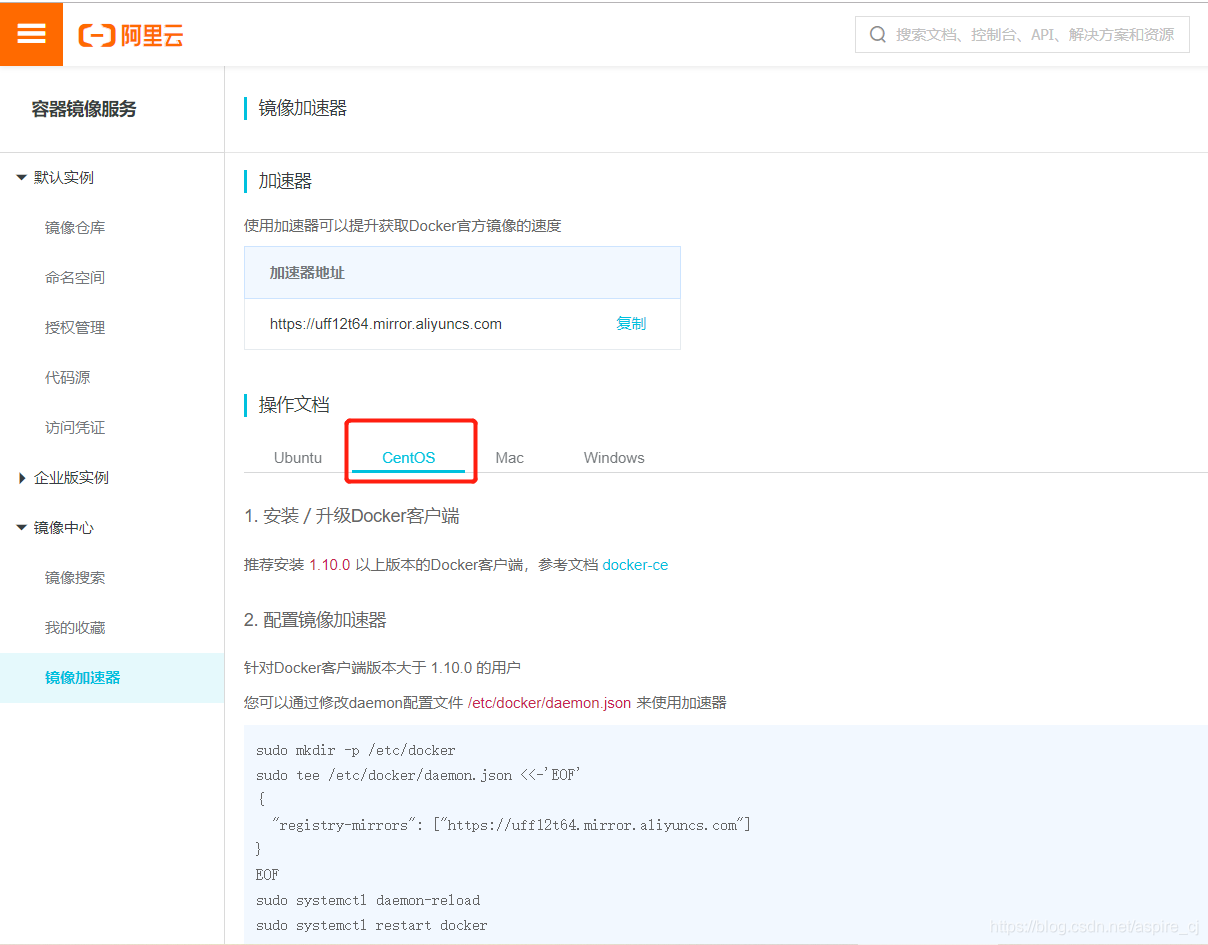This screenshot has width=1208, height=945.
Task: Open 访问凭证 in the sidebar
Action: pos(75,428)
